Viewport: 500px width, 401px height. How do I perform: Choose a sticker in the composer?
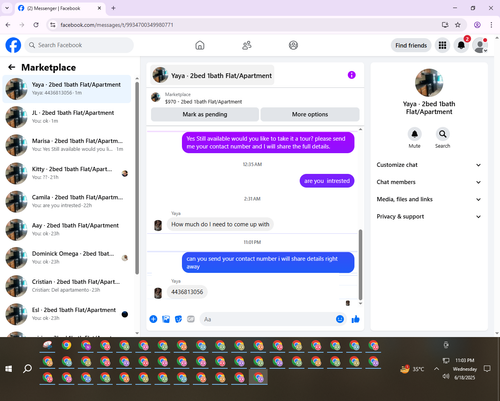pyautogui.click(x=178, y=319)
